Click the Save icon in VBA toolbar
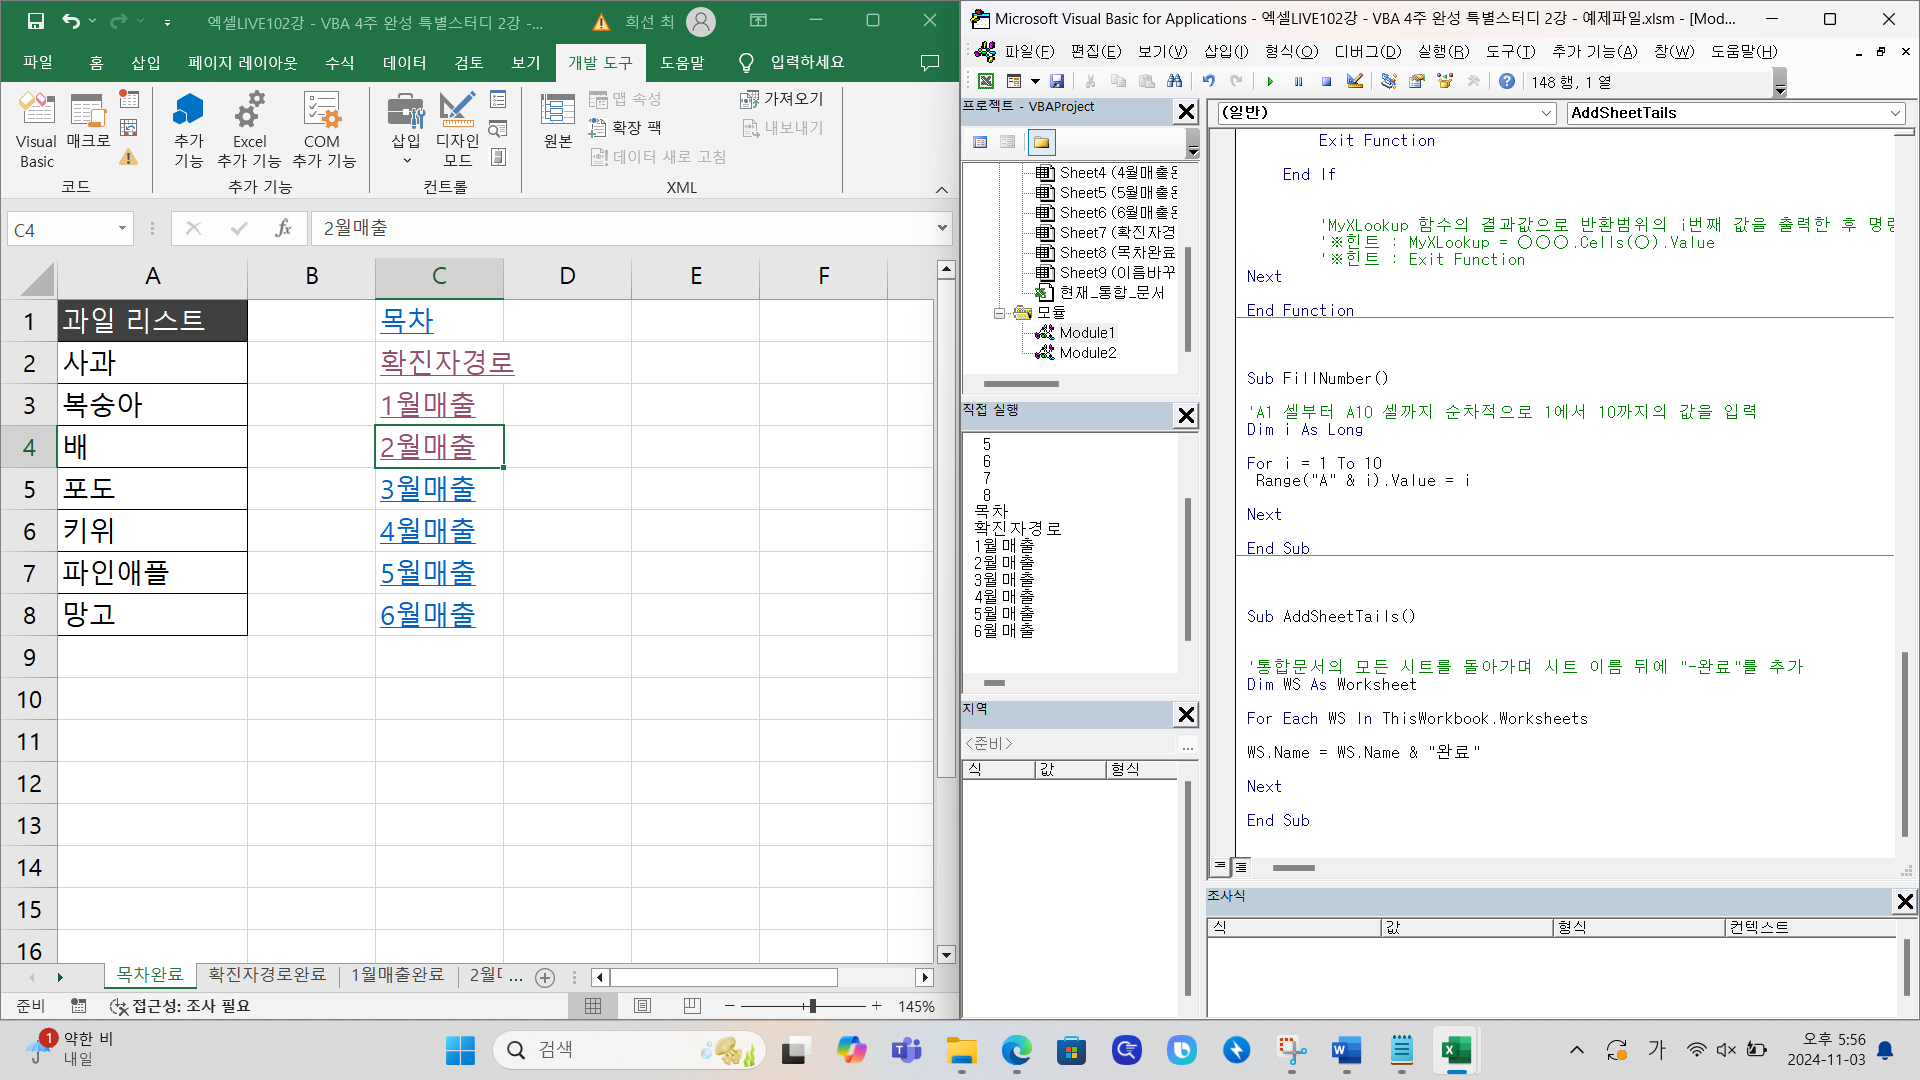Image resolution: width=1920 pixels, height=1080 pixels. [x=1057, y=82]
